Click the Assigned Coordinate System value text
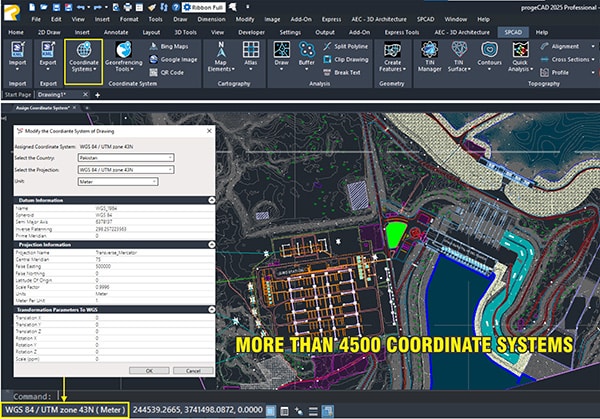Image resolution: width=600 pixels, height=419 pixels. coord(106,147)
